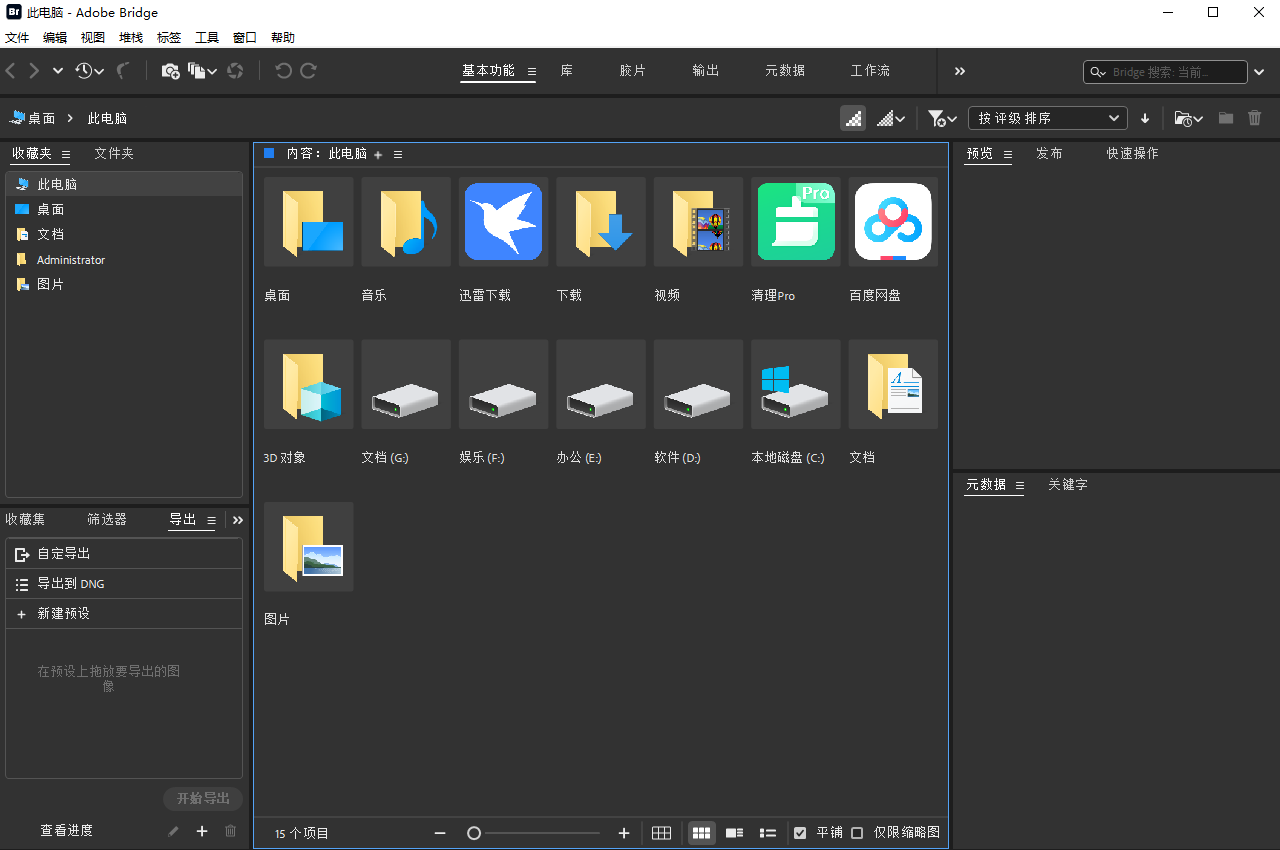The height and width of the screenshot is (850, 1280).
Task: Select the delete (trash) icon
Action: [1255, 118]
